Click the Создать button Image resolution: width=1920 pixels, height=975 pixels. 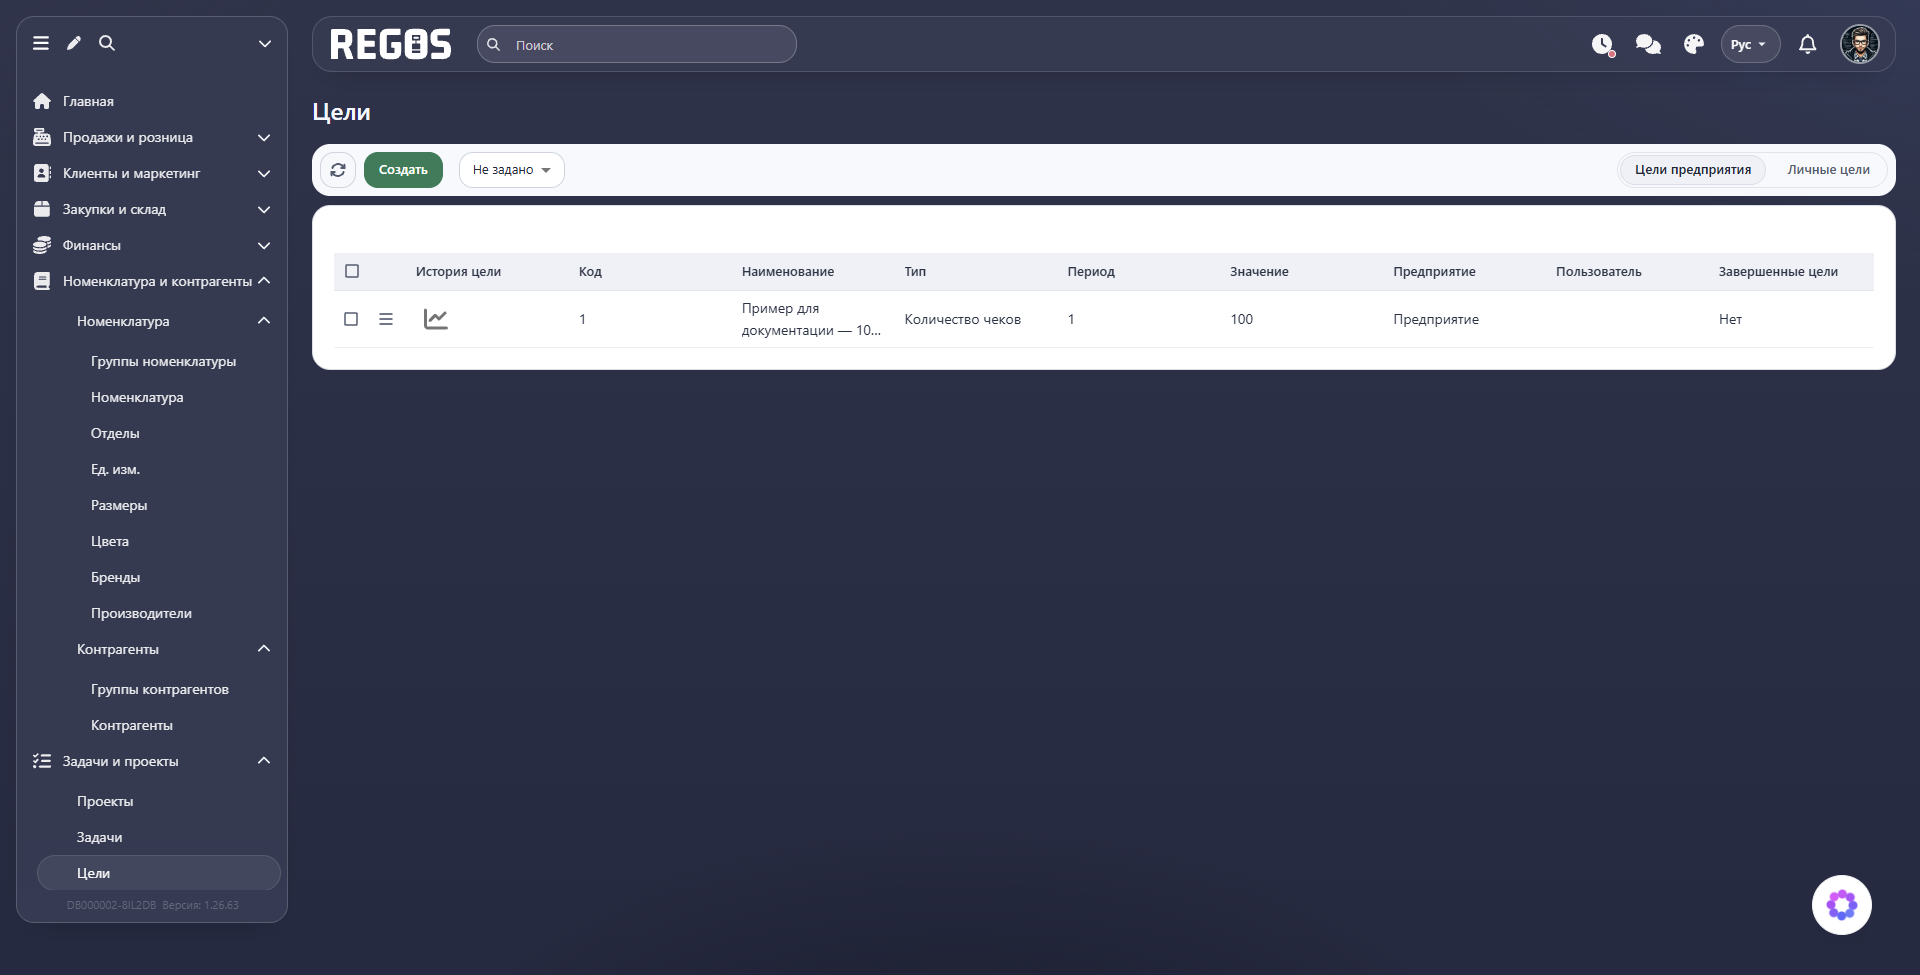pyautogui.click(x=403, y=170)
